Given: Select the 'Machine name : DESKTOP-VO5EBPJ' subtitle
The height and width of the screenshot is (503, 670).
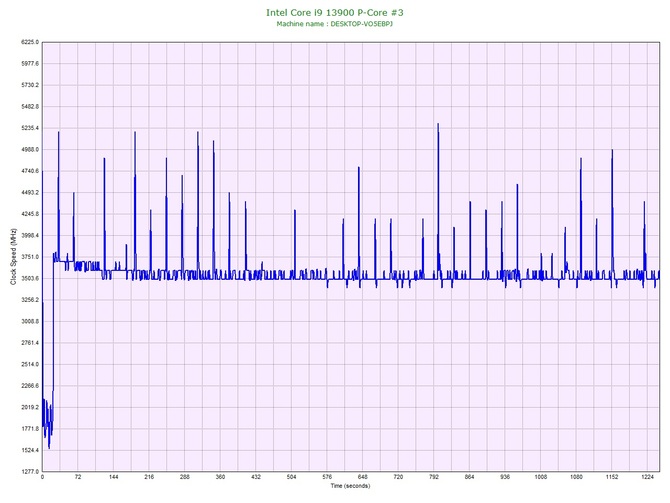Looking at the screenshot, I should click(x=335, y=24).
